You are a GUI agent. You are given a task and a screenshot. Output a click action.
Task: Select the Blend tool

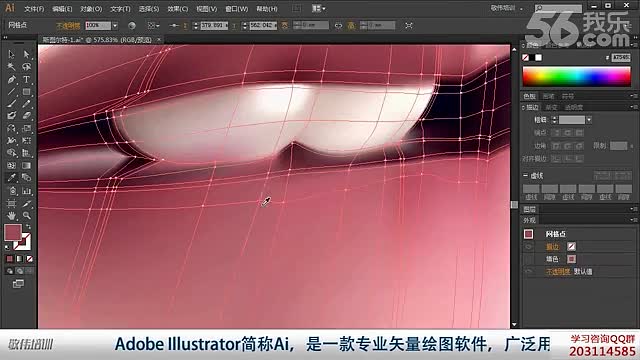coord(27,178)
